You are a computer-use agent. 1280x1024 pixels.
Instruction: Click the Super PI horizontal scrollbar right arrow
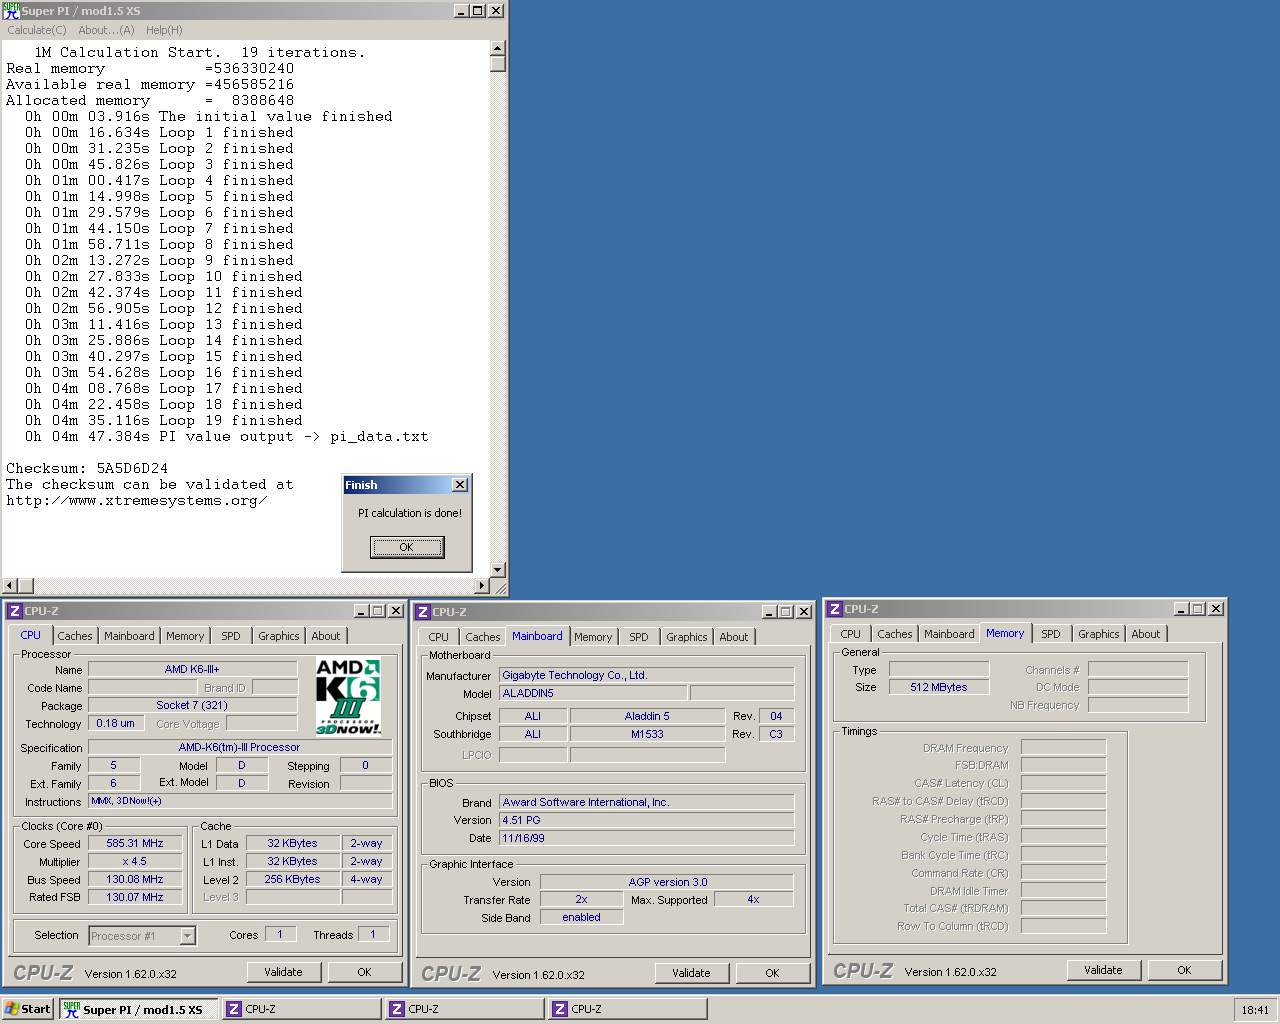tap(482, 586)
